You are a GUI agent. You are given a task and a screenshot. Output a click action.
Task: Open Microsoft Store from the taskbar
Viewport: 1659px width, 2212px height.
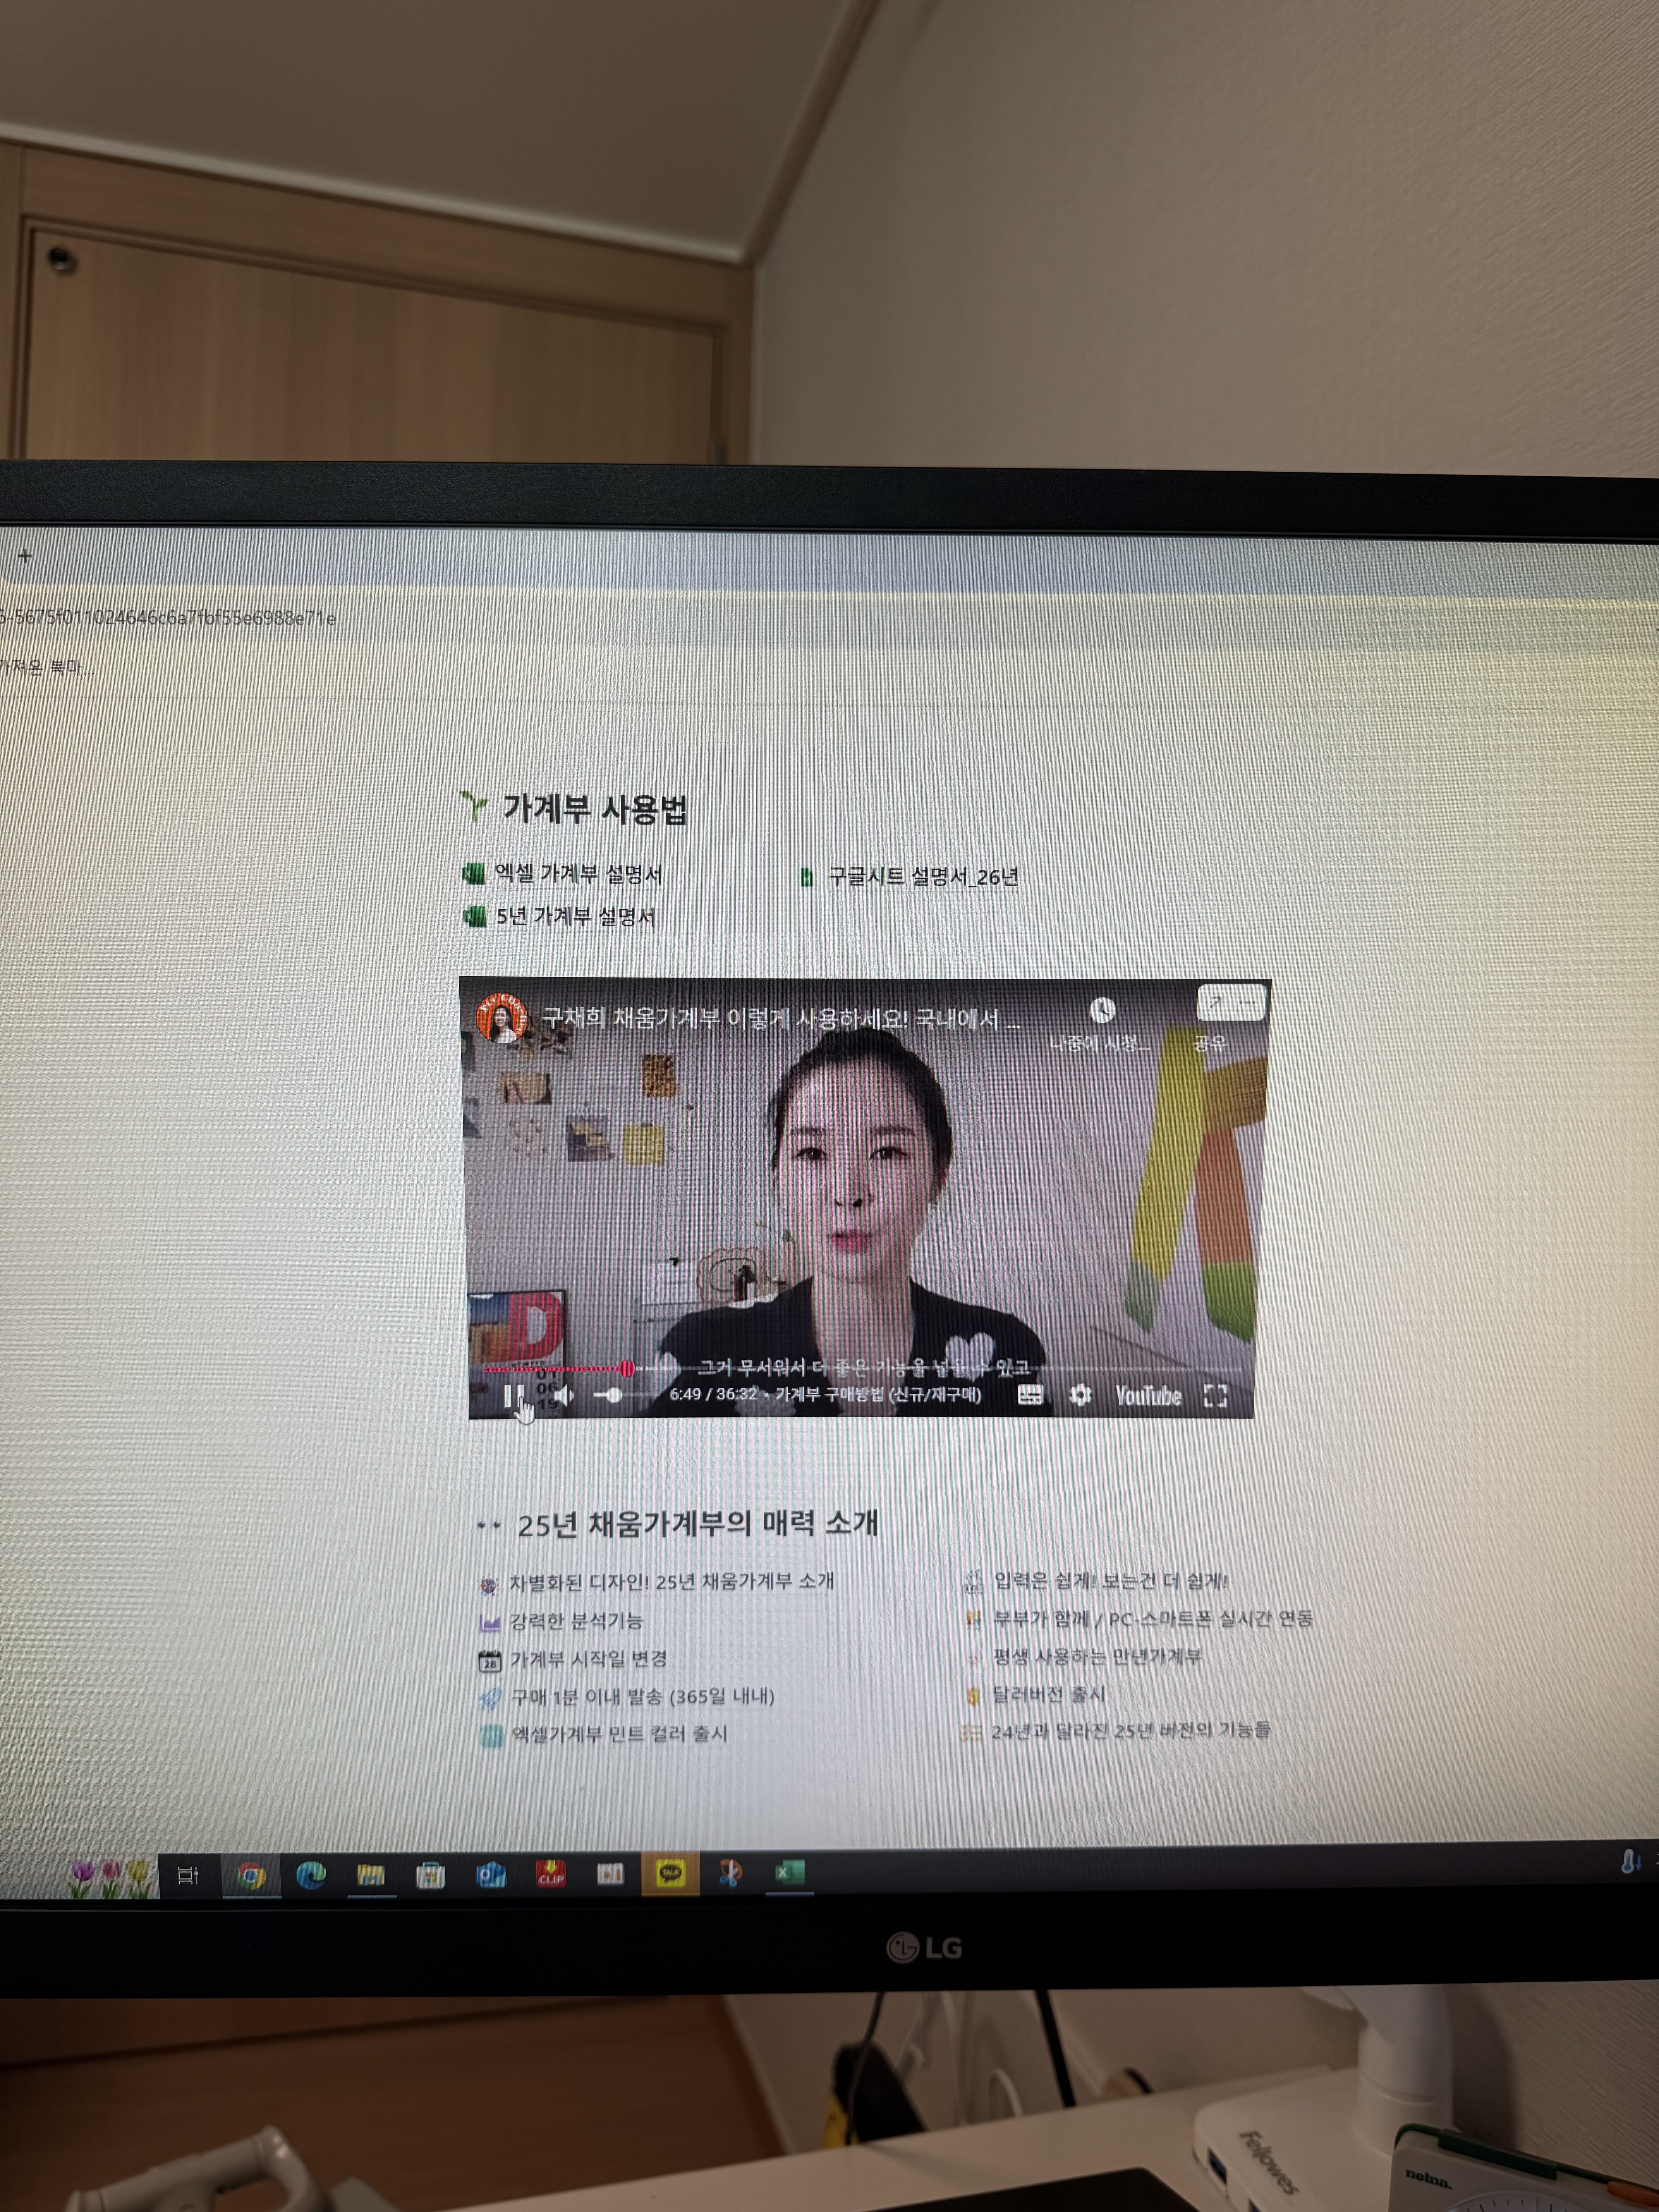[431, 1875]
